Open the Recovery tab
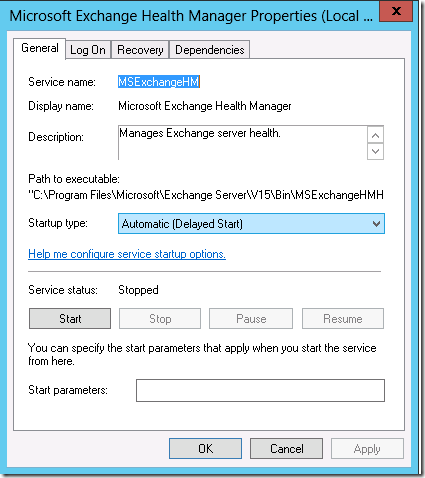 click(140, 50)
